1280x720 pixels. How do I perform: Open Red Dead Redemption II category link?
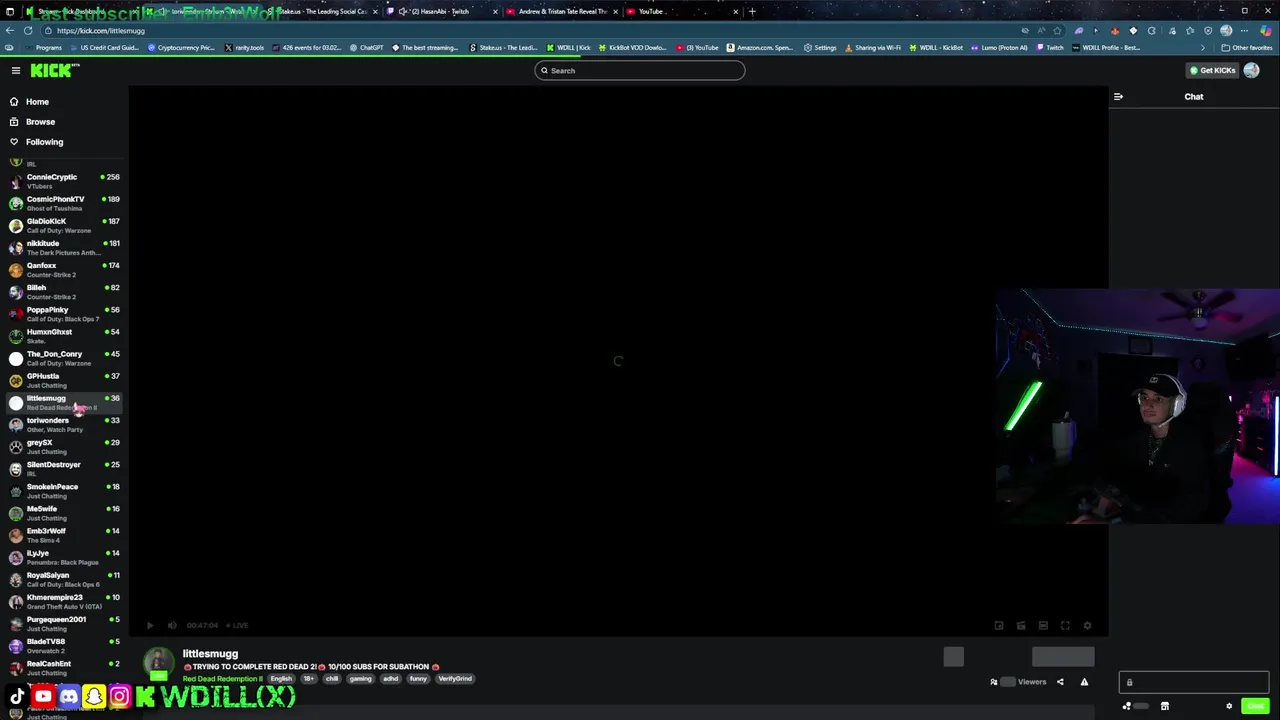(222, 679)
